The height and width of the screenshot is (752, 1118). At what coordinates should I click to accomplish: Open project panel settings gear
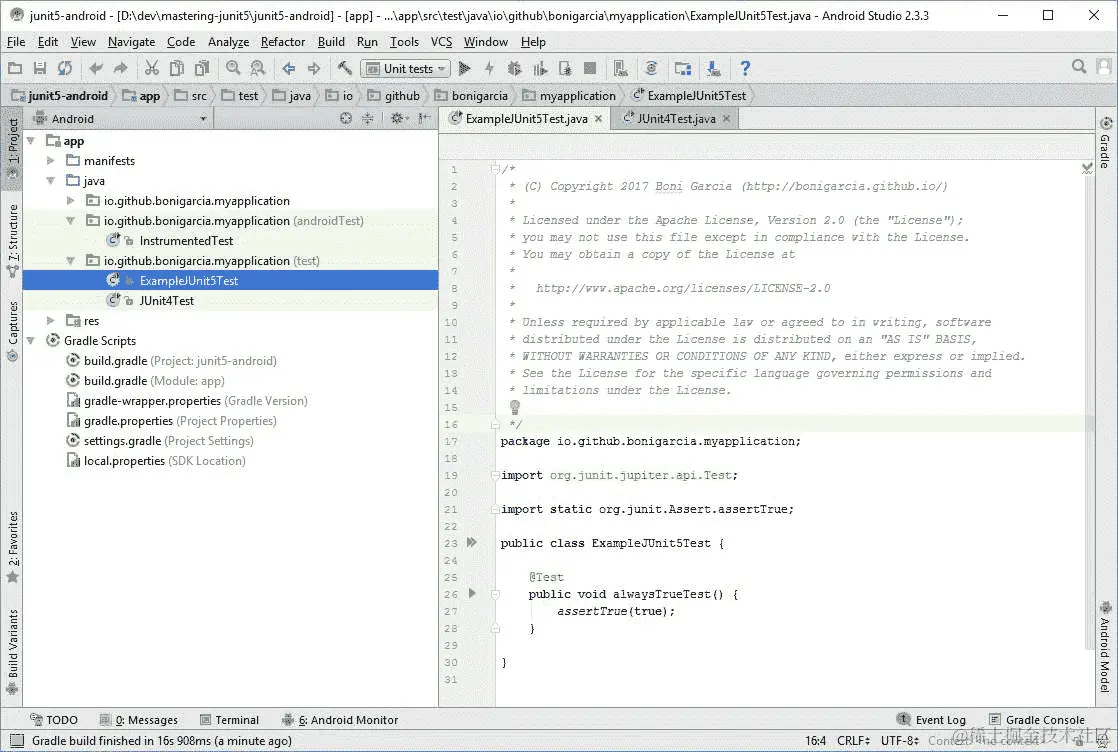tap(398, 118)
